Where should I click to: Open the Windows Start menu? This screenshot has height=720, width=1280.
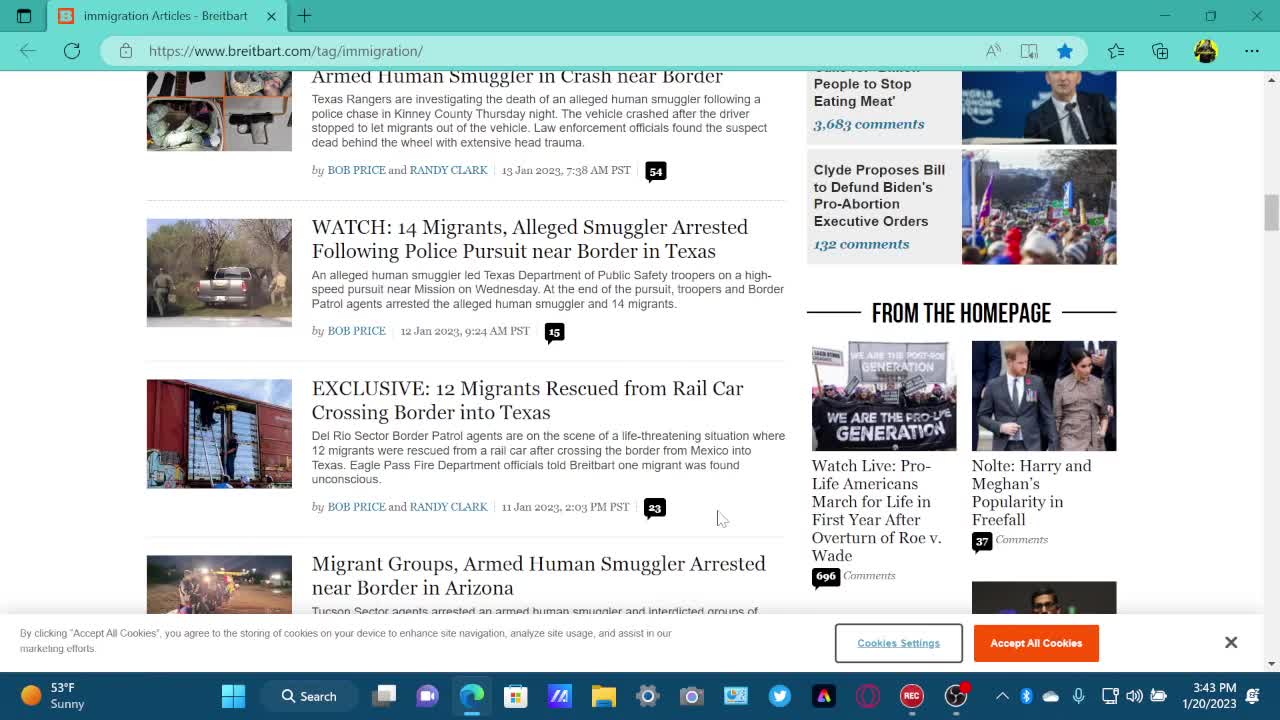pos(233,696)
